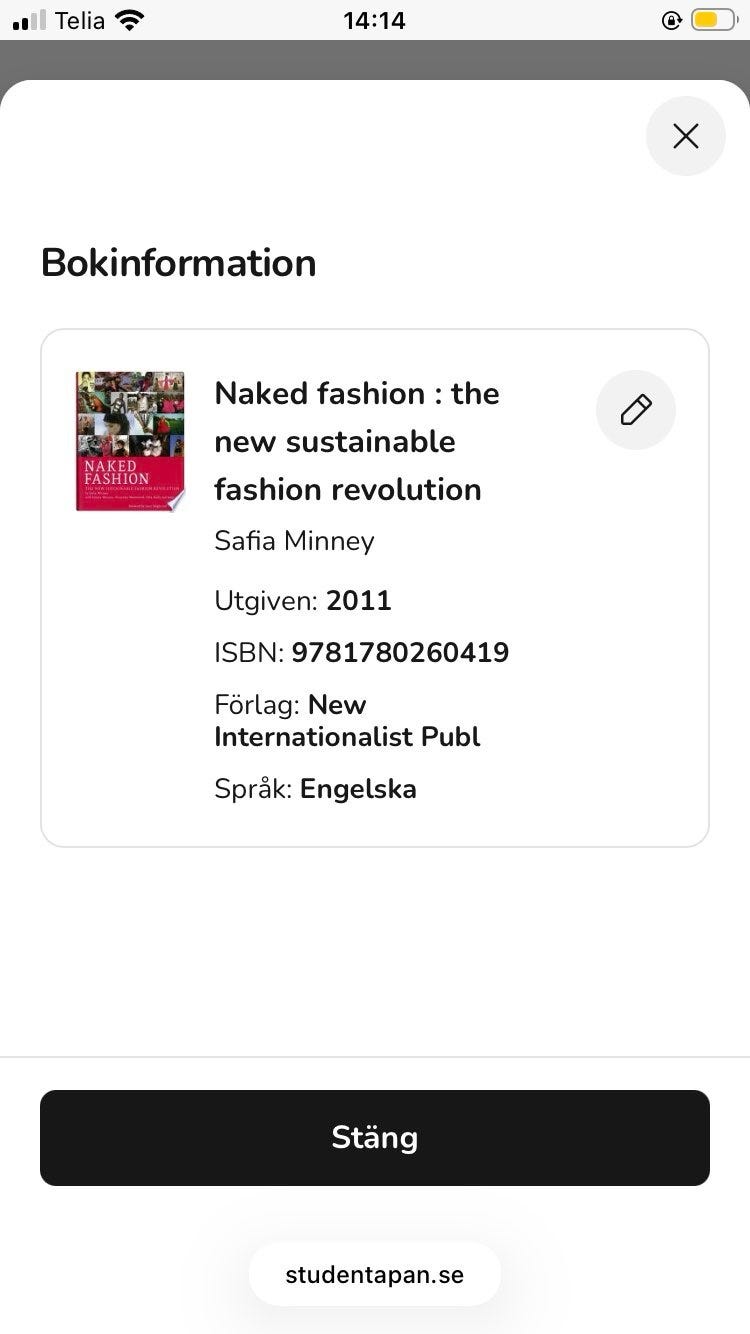
Task: Open the Naked Fashion cover thumbnail
Action: pyautogui.click(x=130, y=441)
